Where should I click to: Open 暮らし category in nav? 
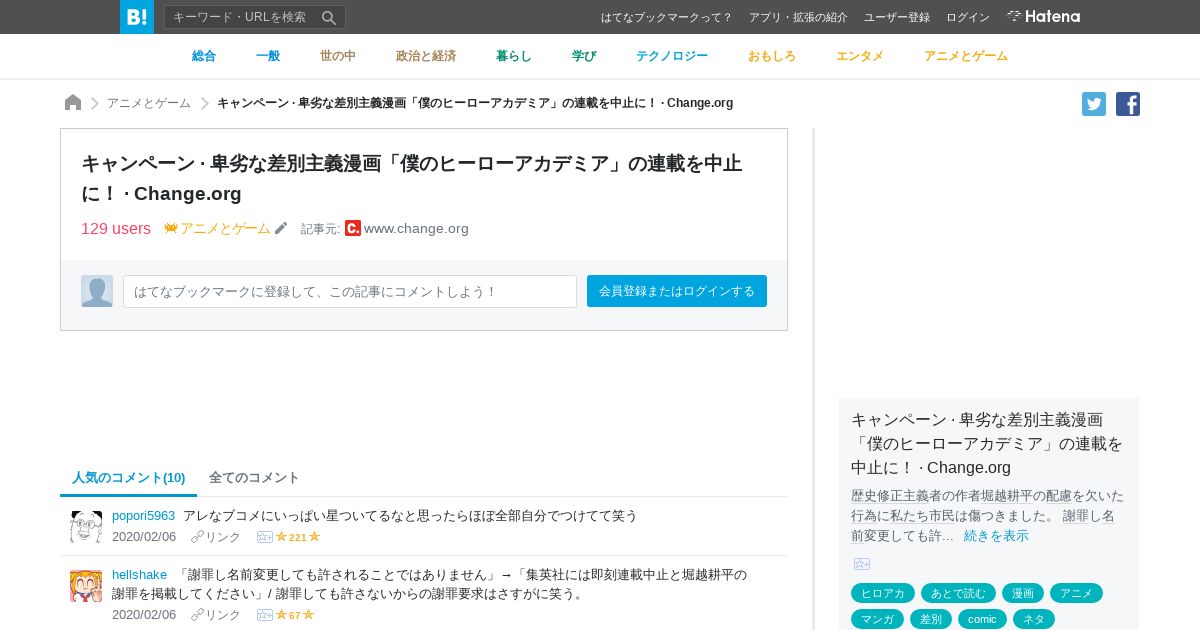[x=514, y=56]
